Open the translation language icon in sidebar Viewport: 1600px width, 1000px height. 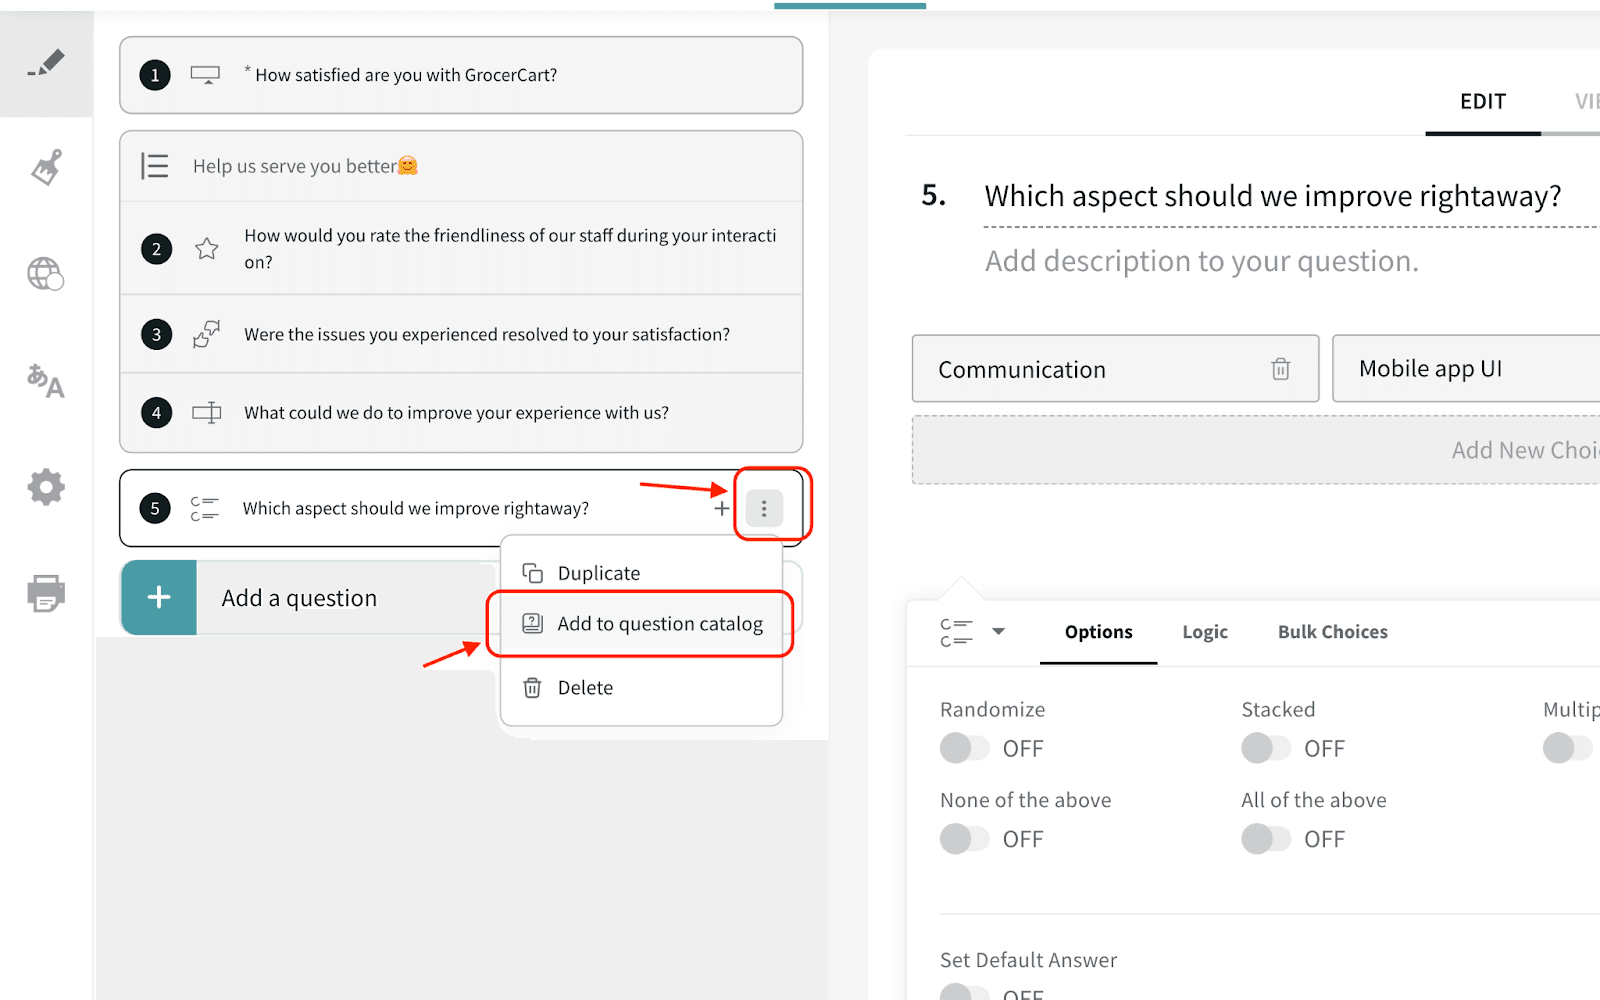tap(46, 381)
